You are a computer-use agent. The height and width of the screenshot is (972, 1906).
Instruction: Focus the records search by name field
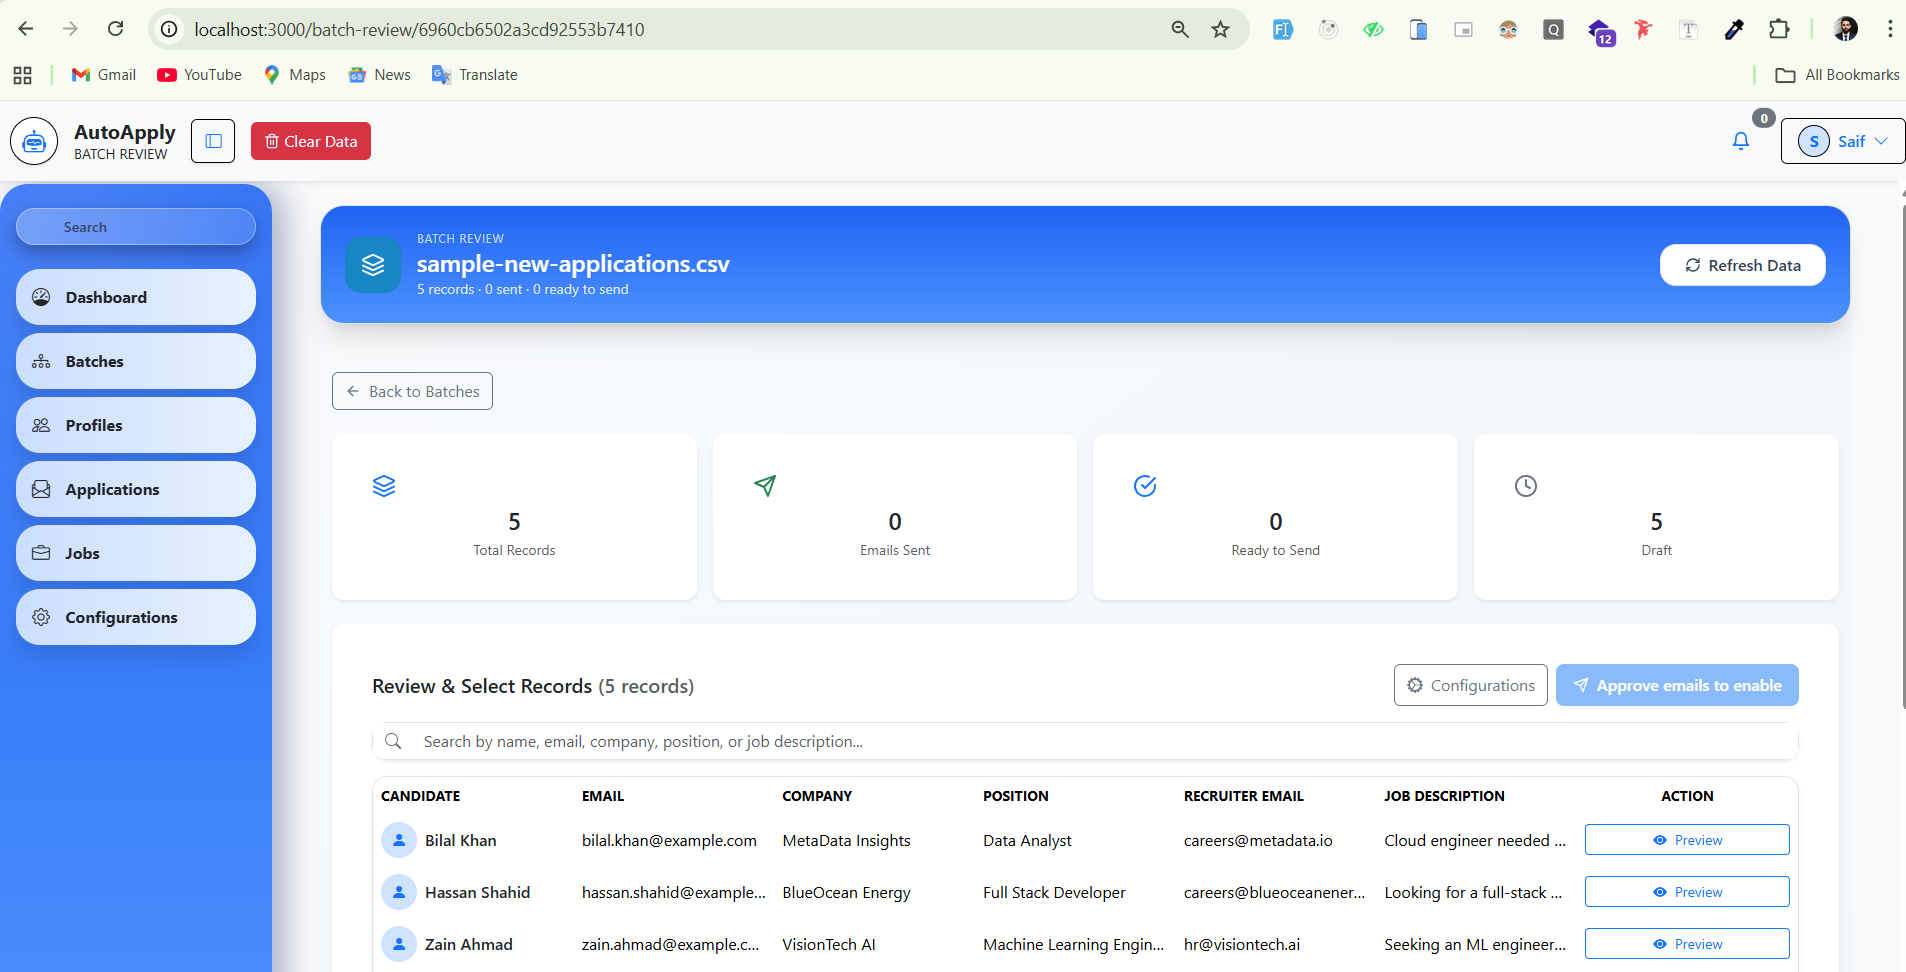click(x=1100, y=741)
